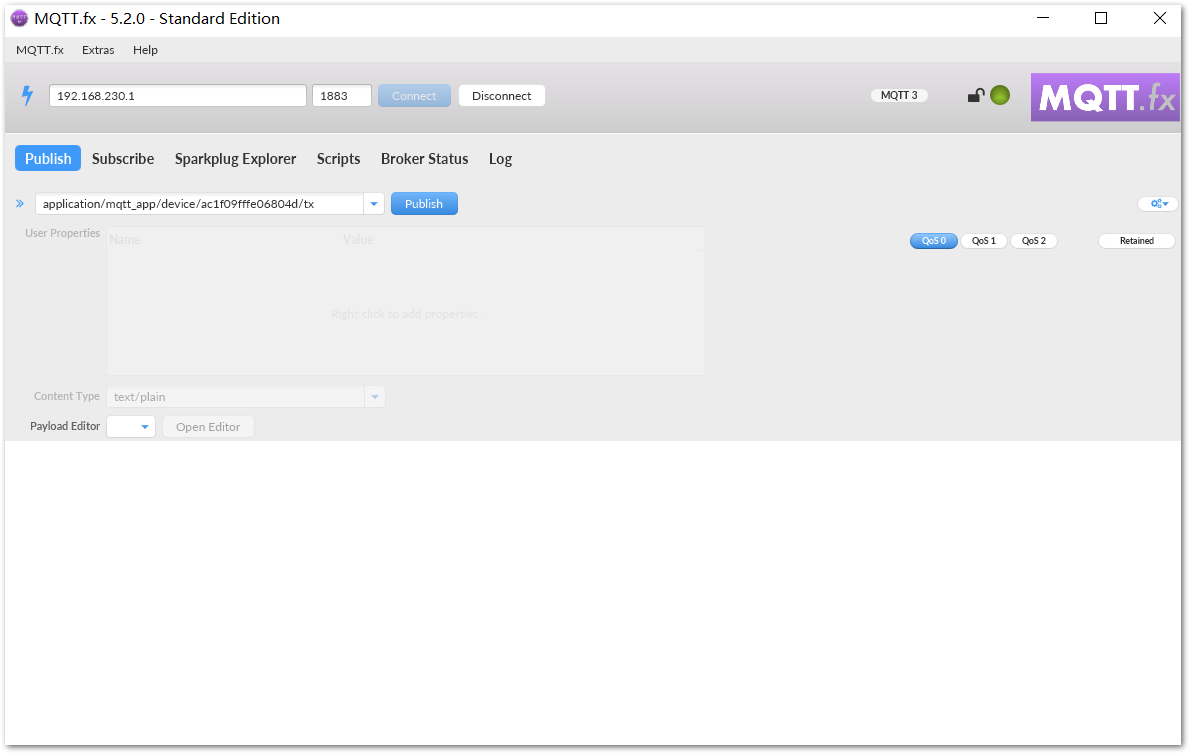Switch to the Log tab
1190x754 pixels.
coord(500,159)
